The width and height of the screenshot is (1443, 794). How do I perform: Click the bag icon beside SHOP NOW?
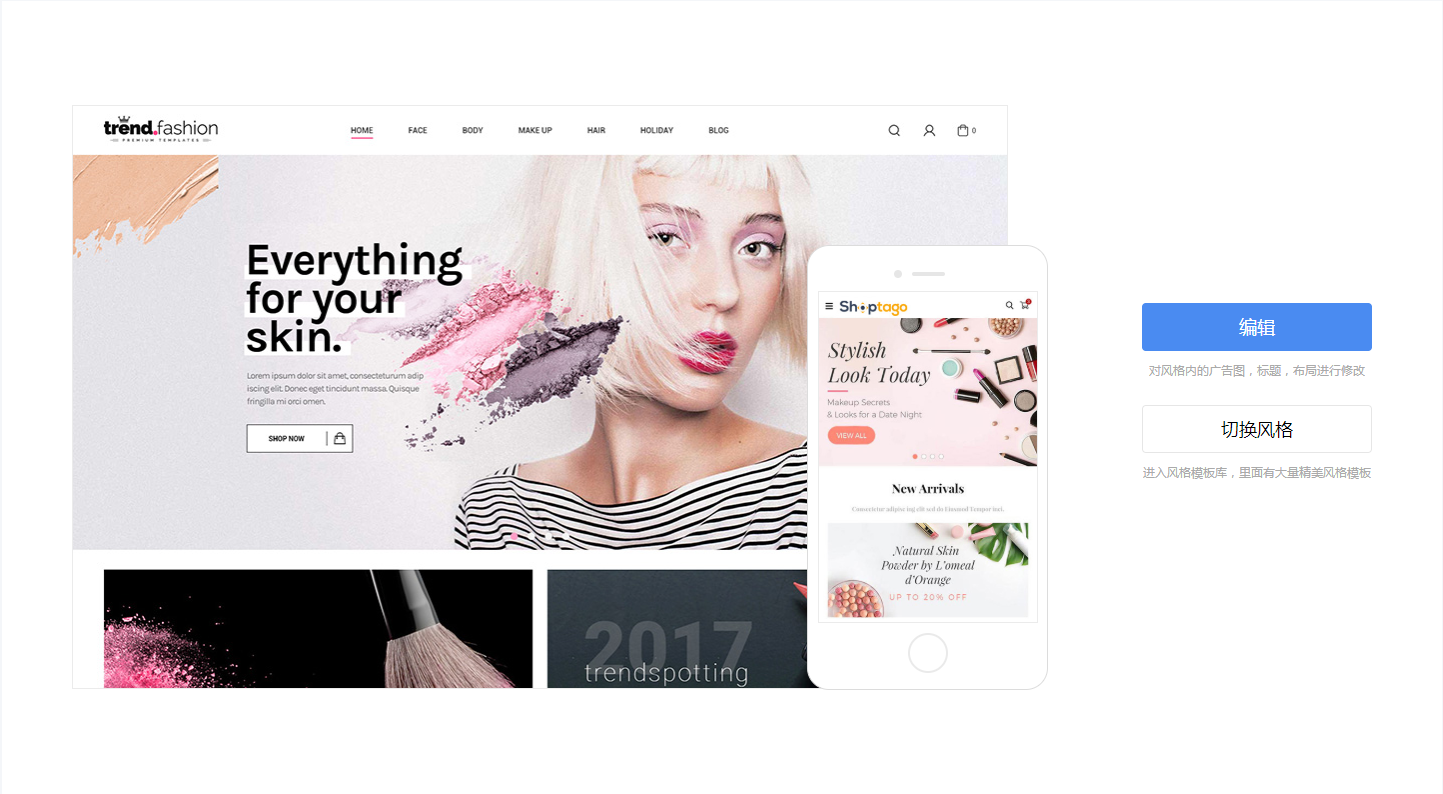pyautogui.click(x=340, y=438)
